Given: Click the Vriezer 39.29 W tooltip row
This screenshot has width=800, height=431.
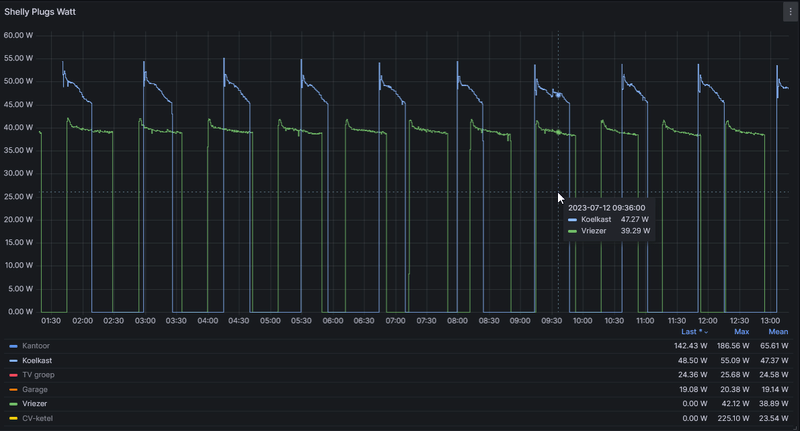Looking at the screenshot, I should (x=609, y=231).
